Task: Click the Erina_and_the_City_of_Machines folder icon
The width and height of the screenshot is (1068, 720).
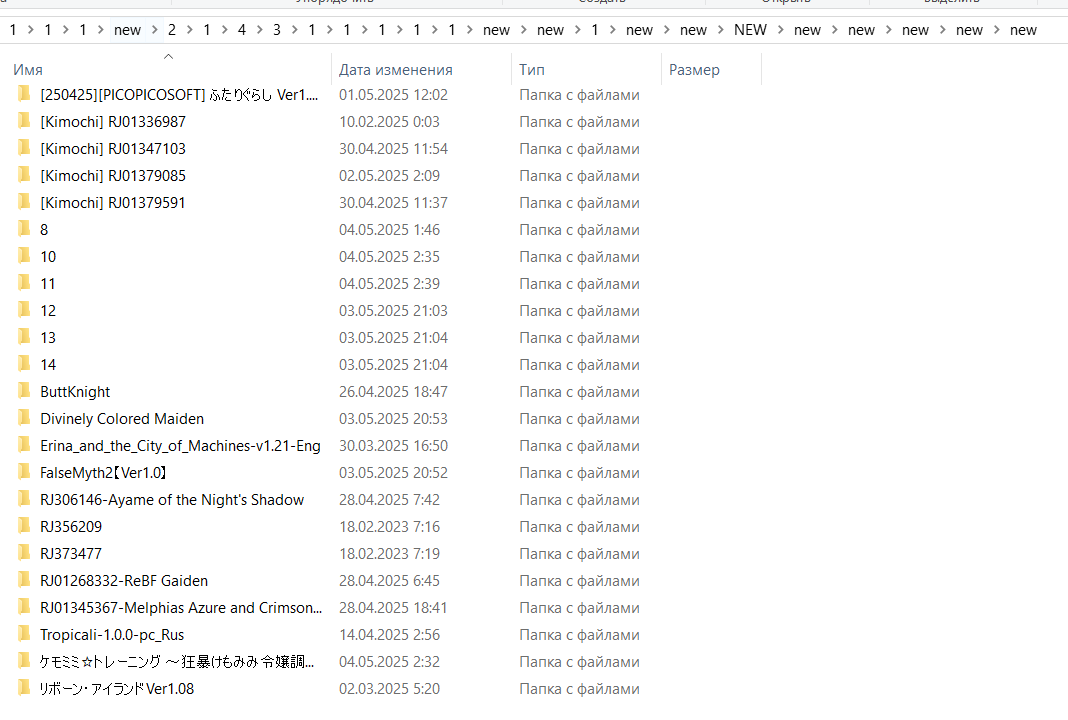Action: (x=24, y=445)
